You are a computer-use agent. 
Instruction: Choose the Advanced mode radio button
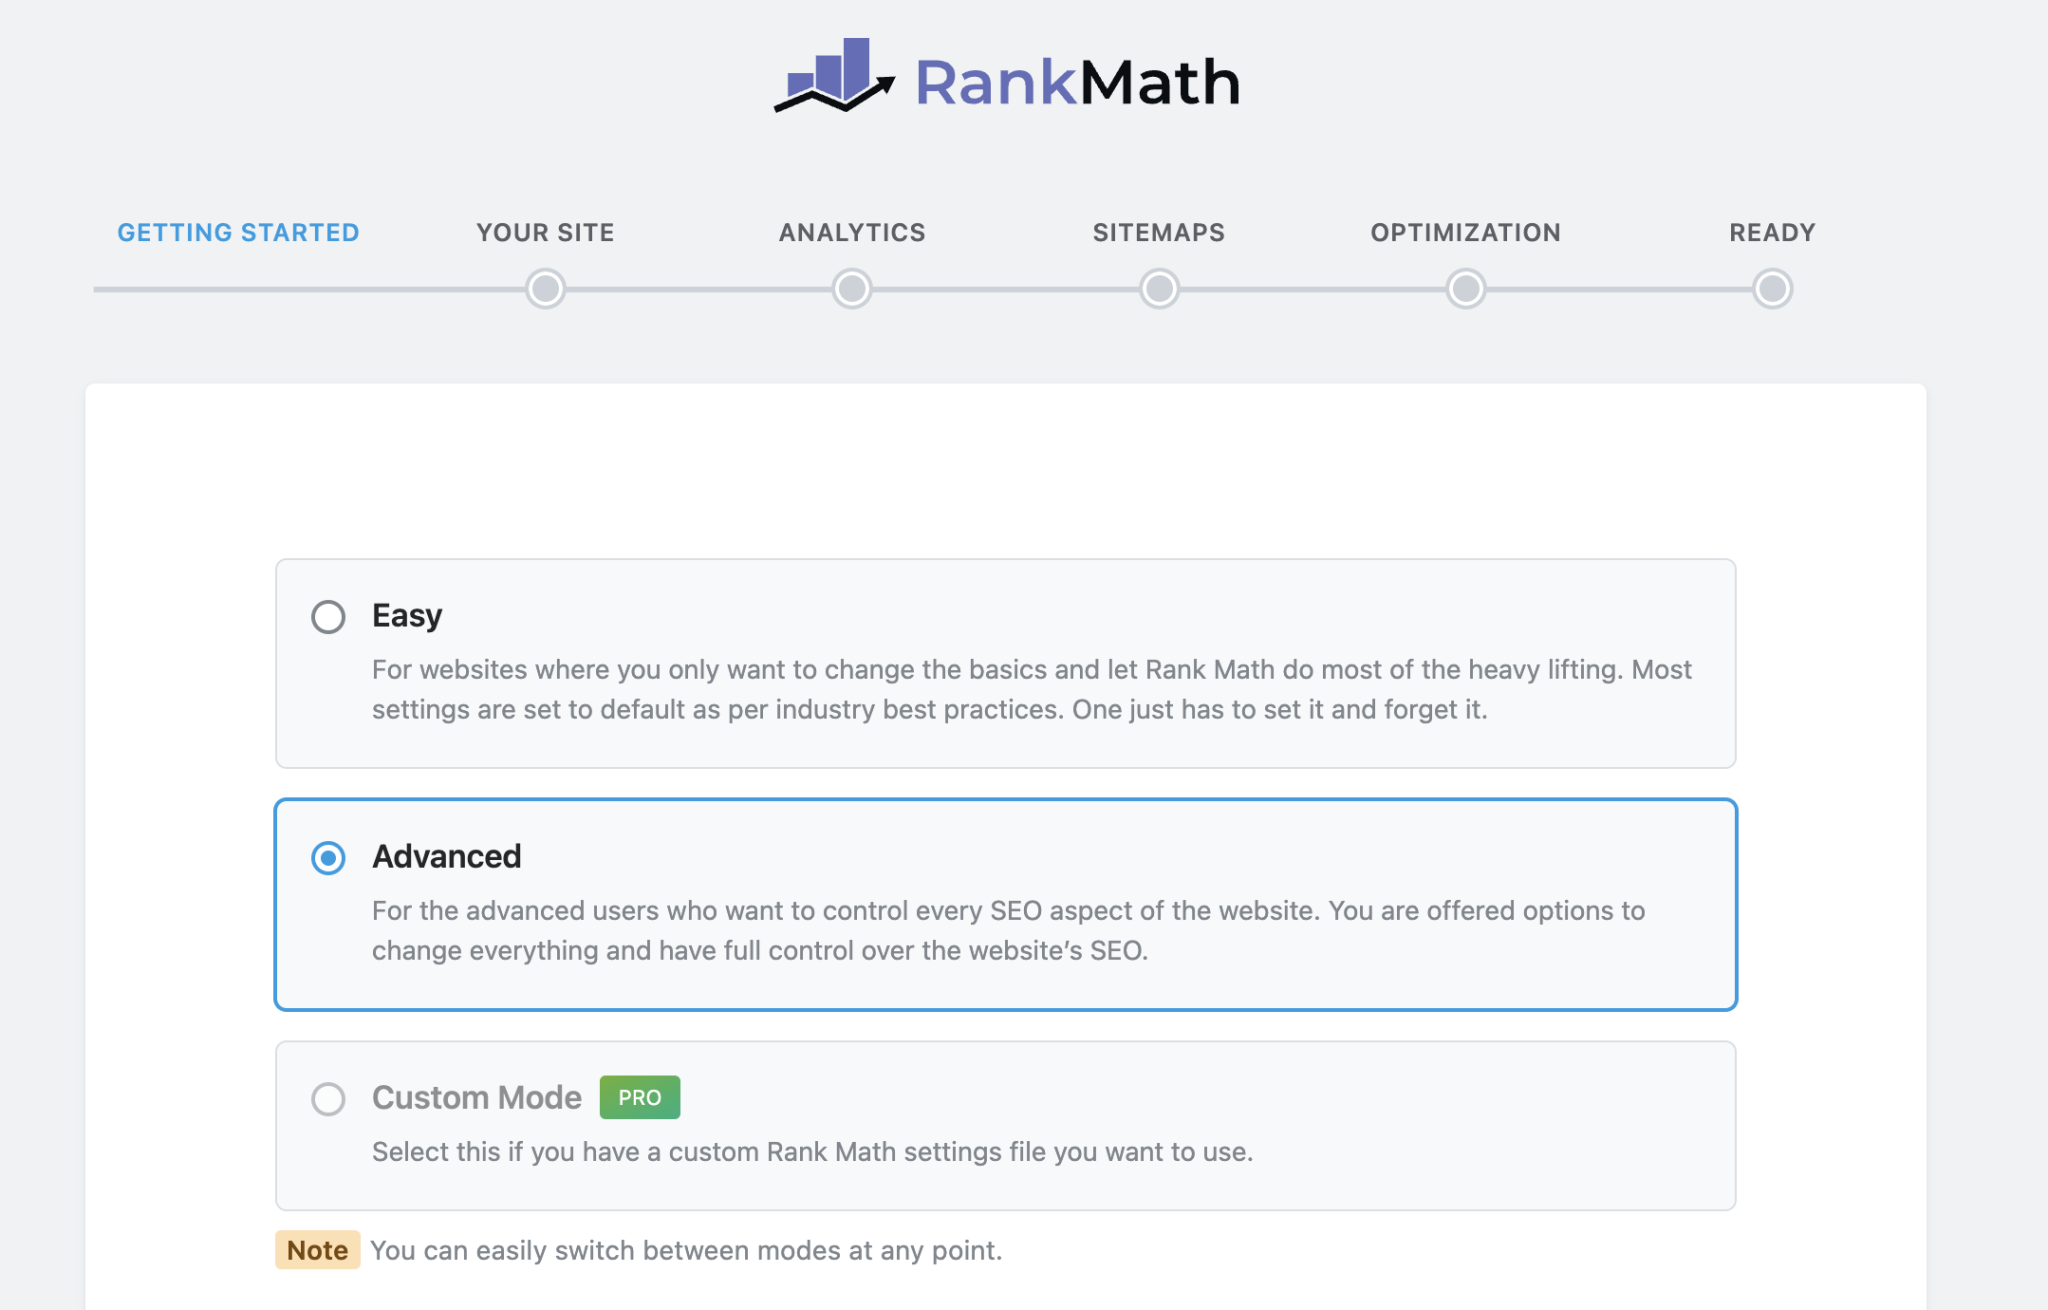point(328,858)
